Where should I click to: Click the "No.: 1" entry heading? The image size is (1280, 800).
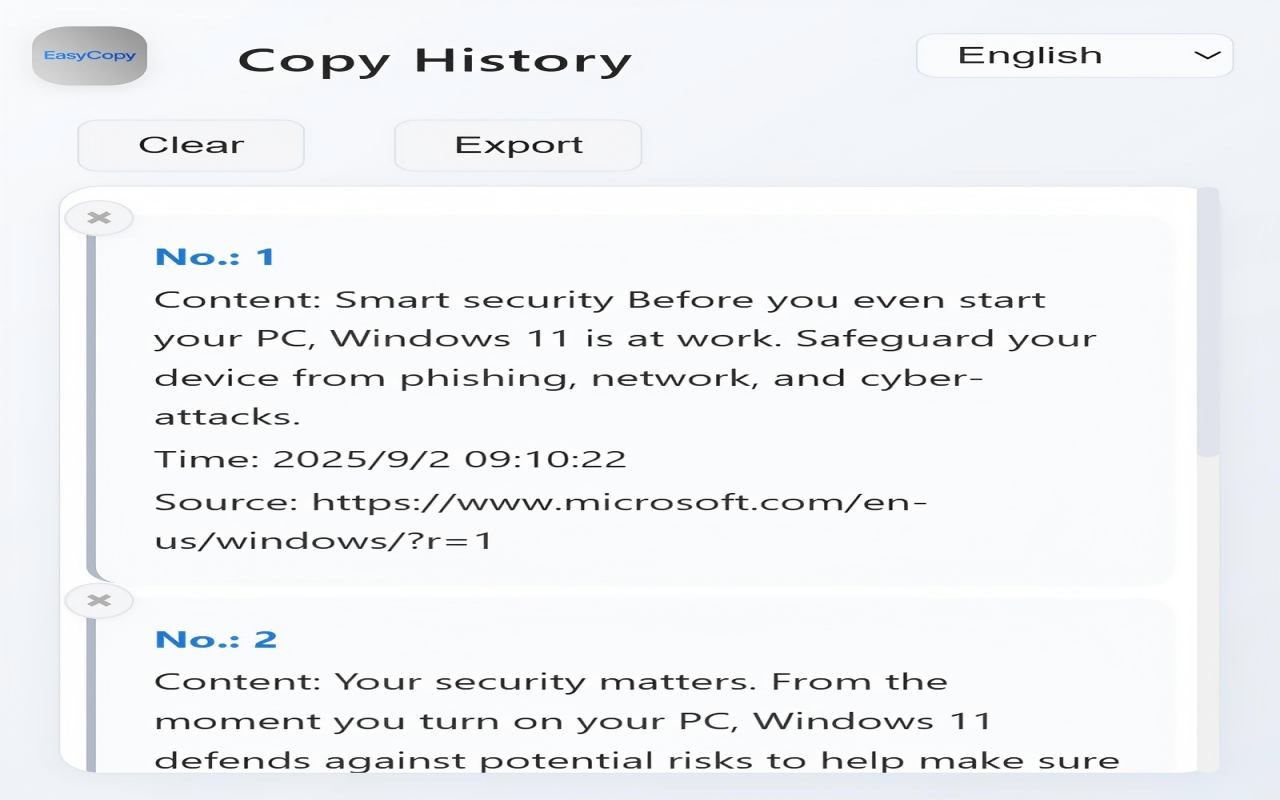215,256
